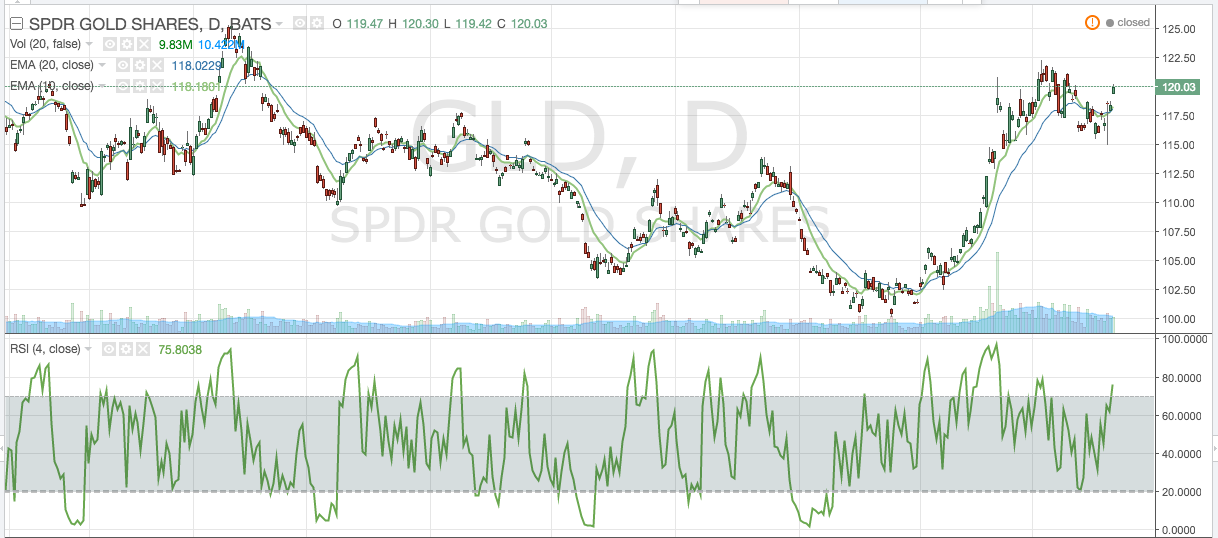The height and width of the screenshot is (538, 1218).
Task: Click the RSI value 75.8038
Action: (x=180, y=349)
